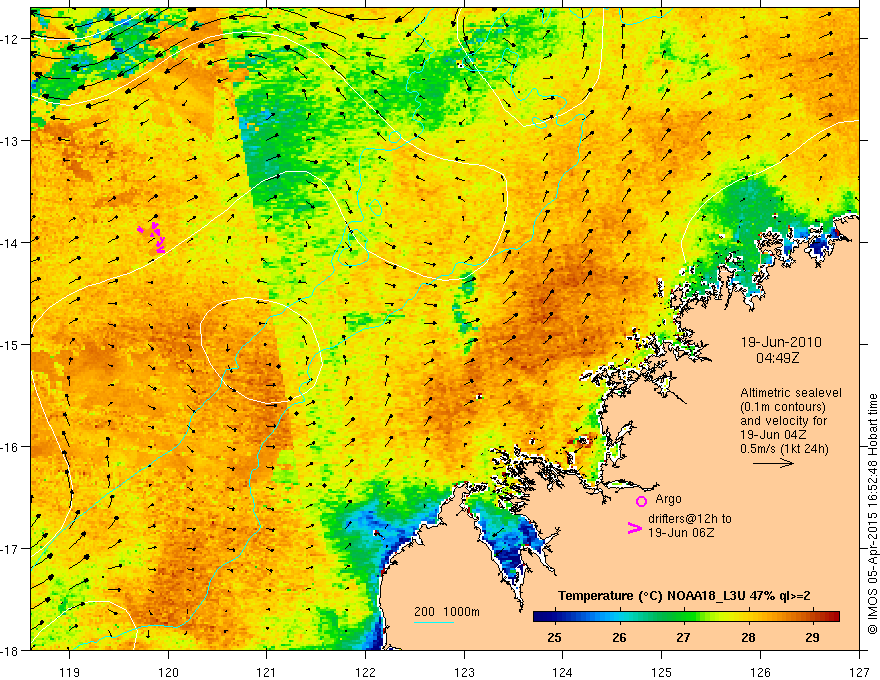Click the 19-Jun 06Z legend text
The image size is (880, 680).
[681, 532]
